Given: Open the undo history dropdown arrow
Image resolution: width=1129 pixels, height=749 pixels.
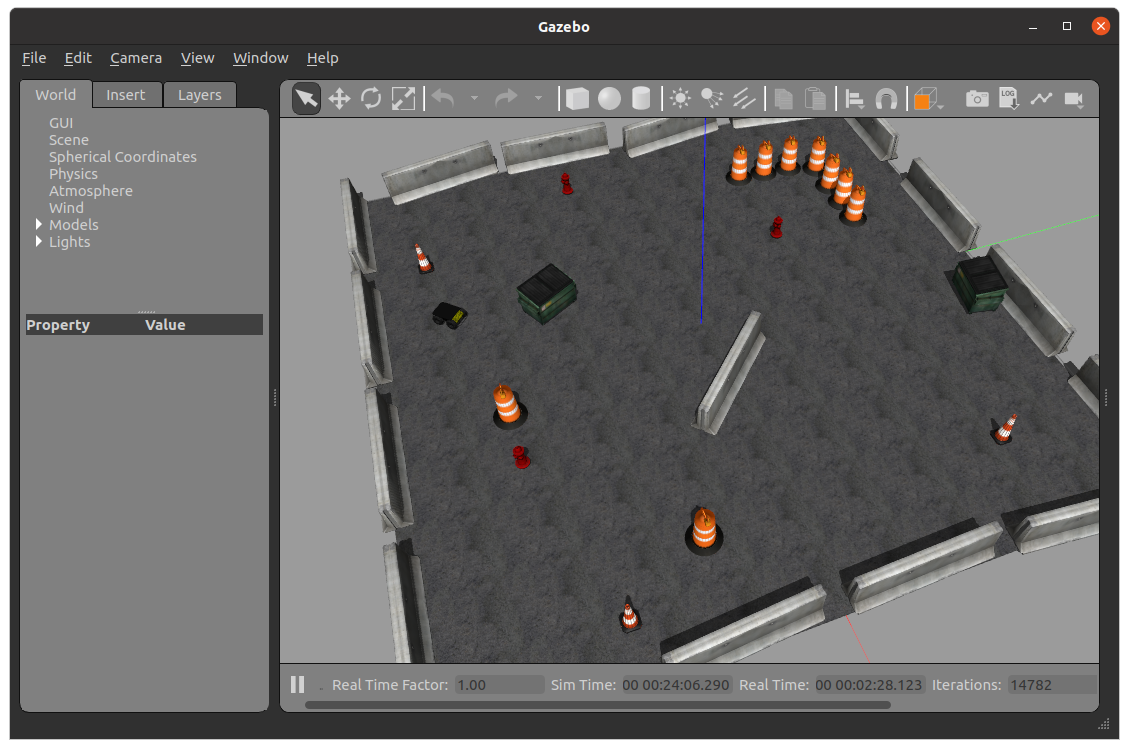Looking at the screenshot, I should (x=474, y=99).
